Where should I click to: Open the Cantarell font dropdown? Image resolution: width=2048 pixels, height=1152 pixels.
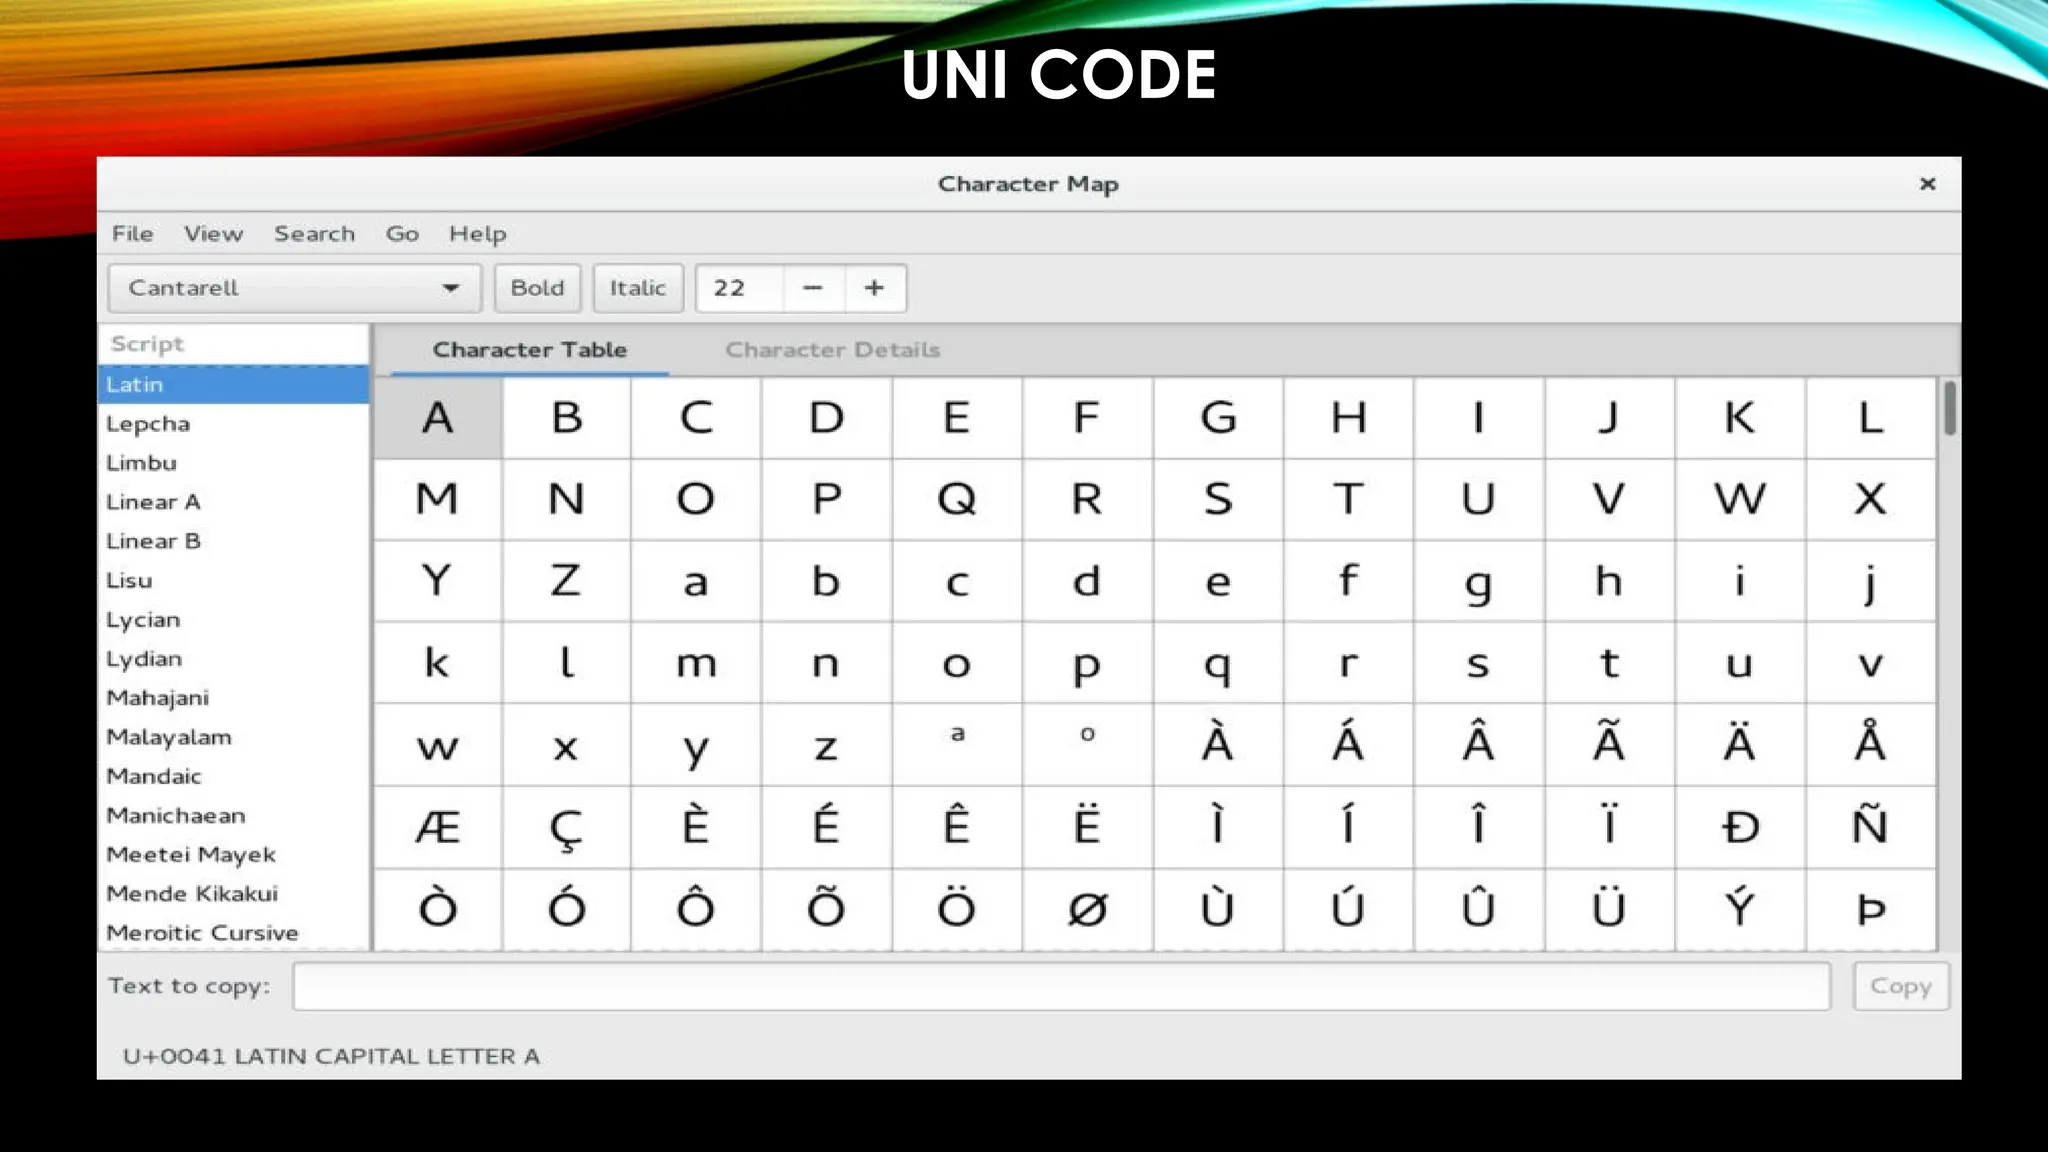295,288
